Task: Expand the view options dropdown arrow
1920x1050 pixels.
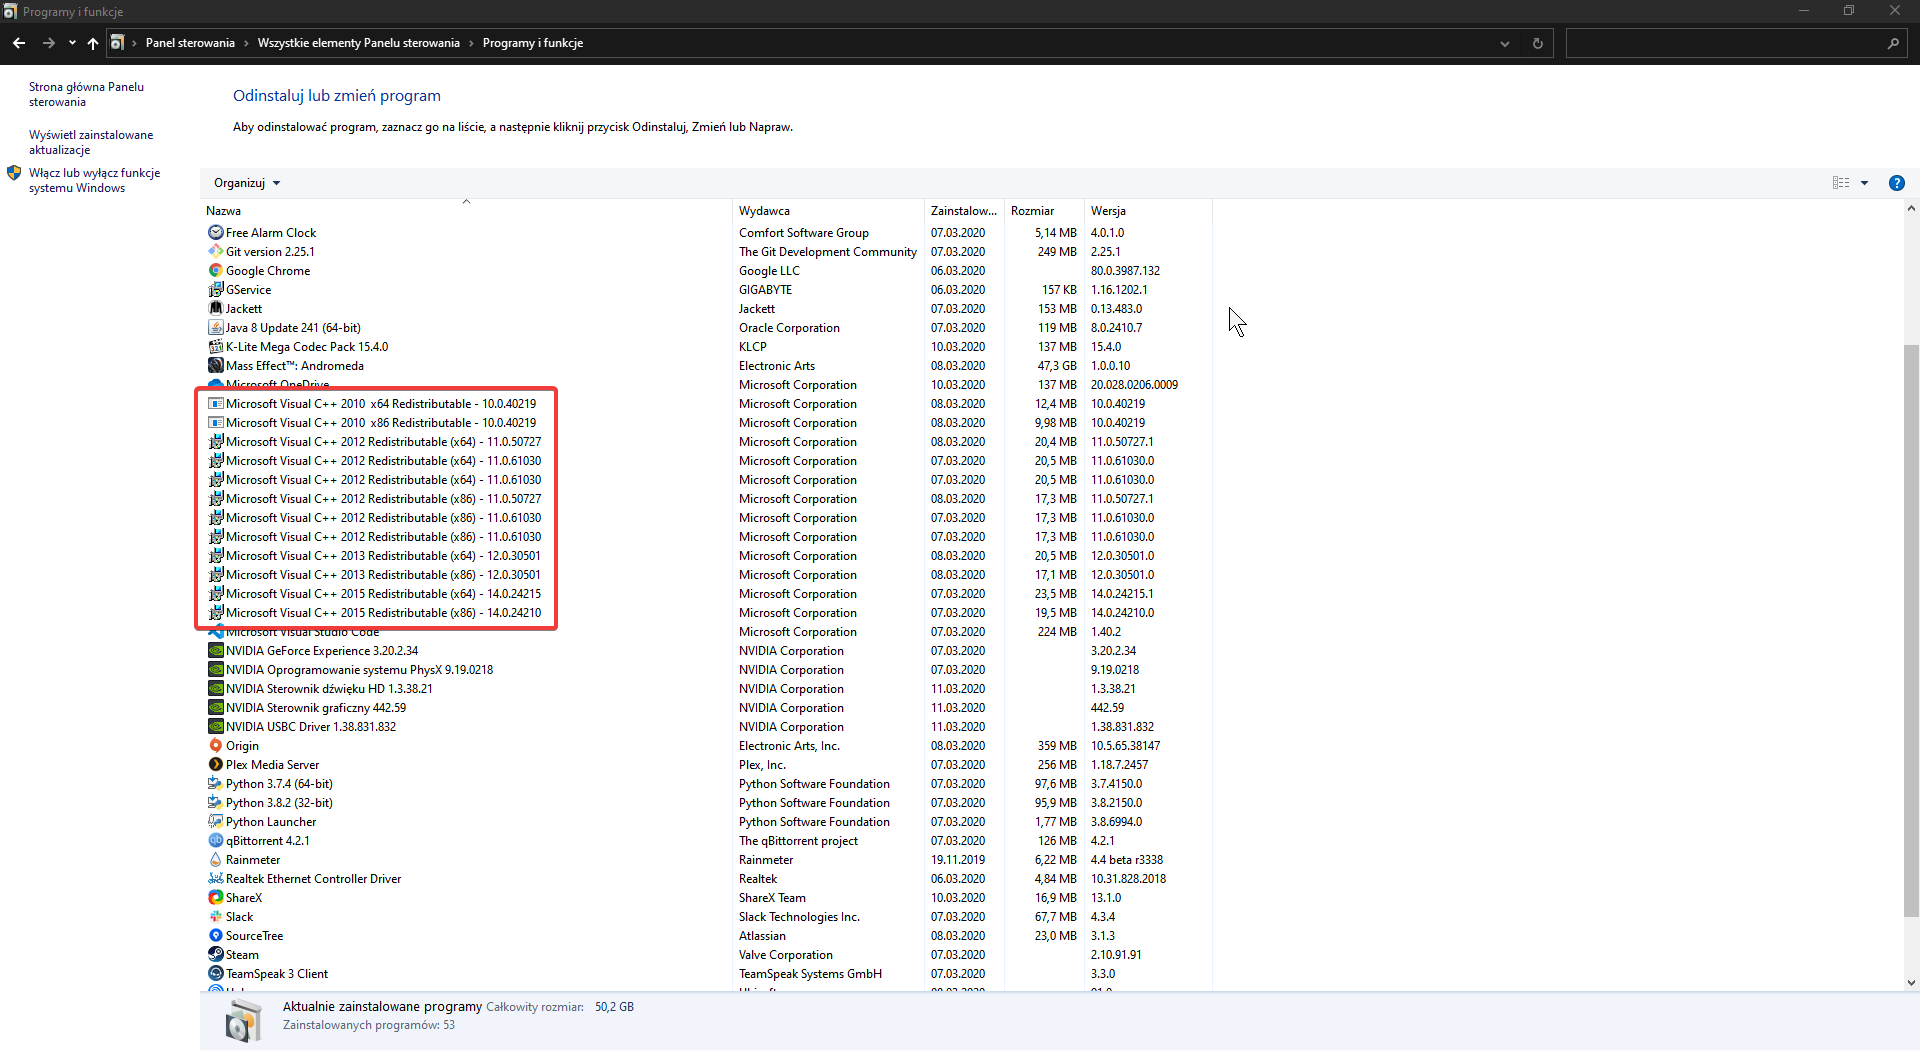Action: (1864, 183)
